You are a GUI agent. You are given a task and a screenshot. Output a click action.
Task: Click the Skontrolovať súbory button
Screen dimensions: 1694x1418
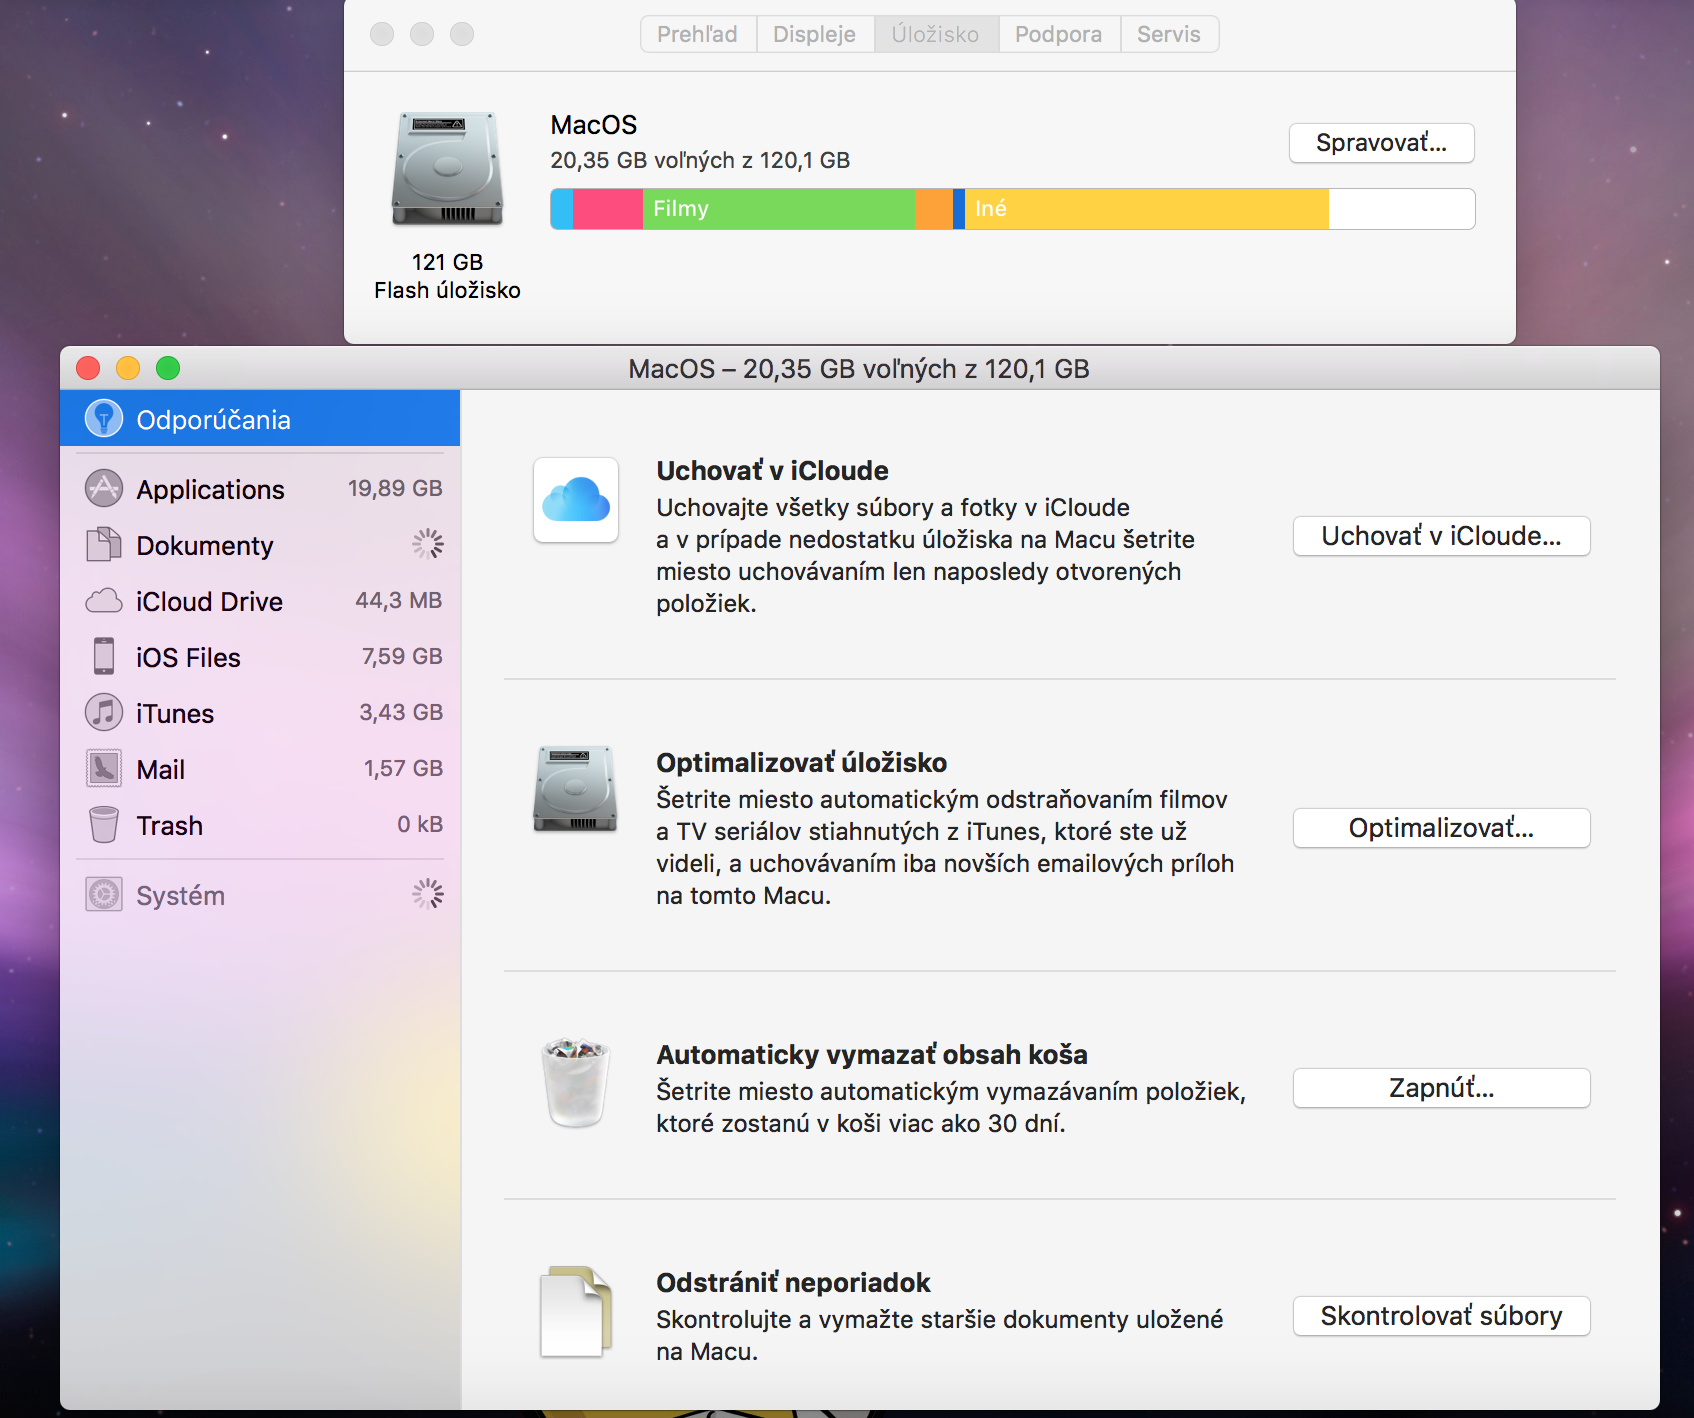tap(1442, 1316)
